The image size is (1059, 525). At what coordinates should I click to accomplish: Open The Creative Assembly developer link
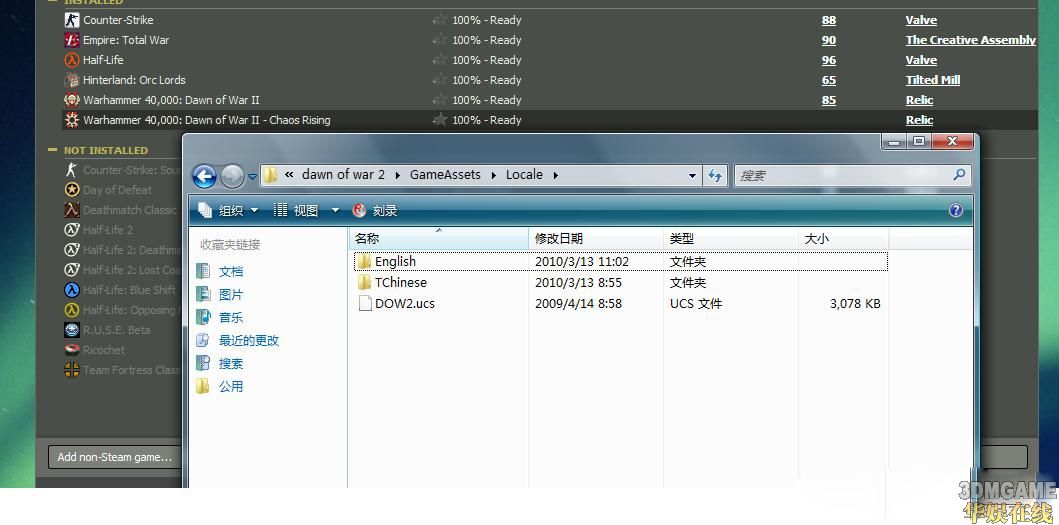coord(971,40)
